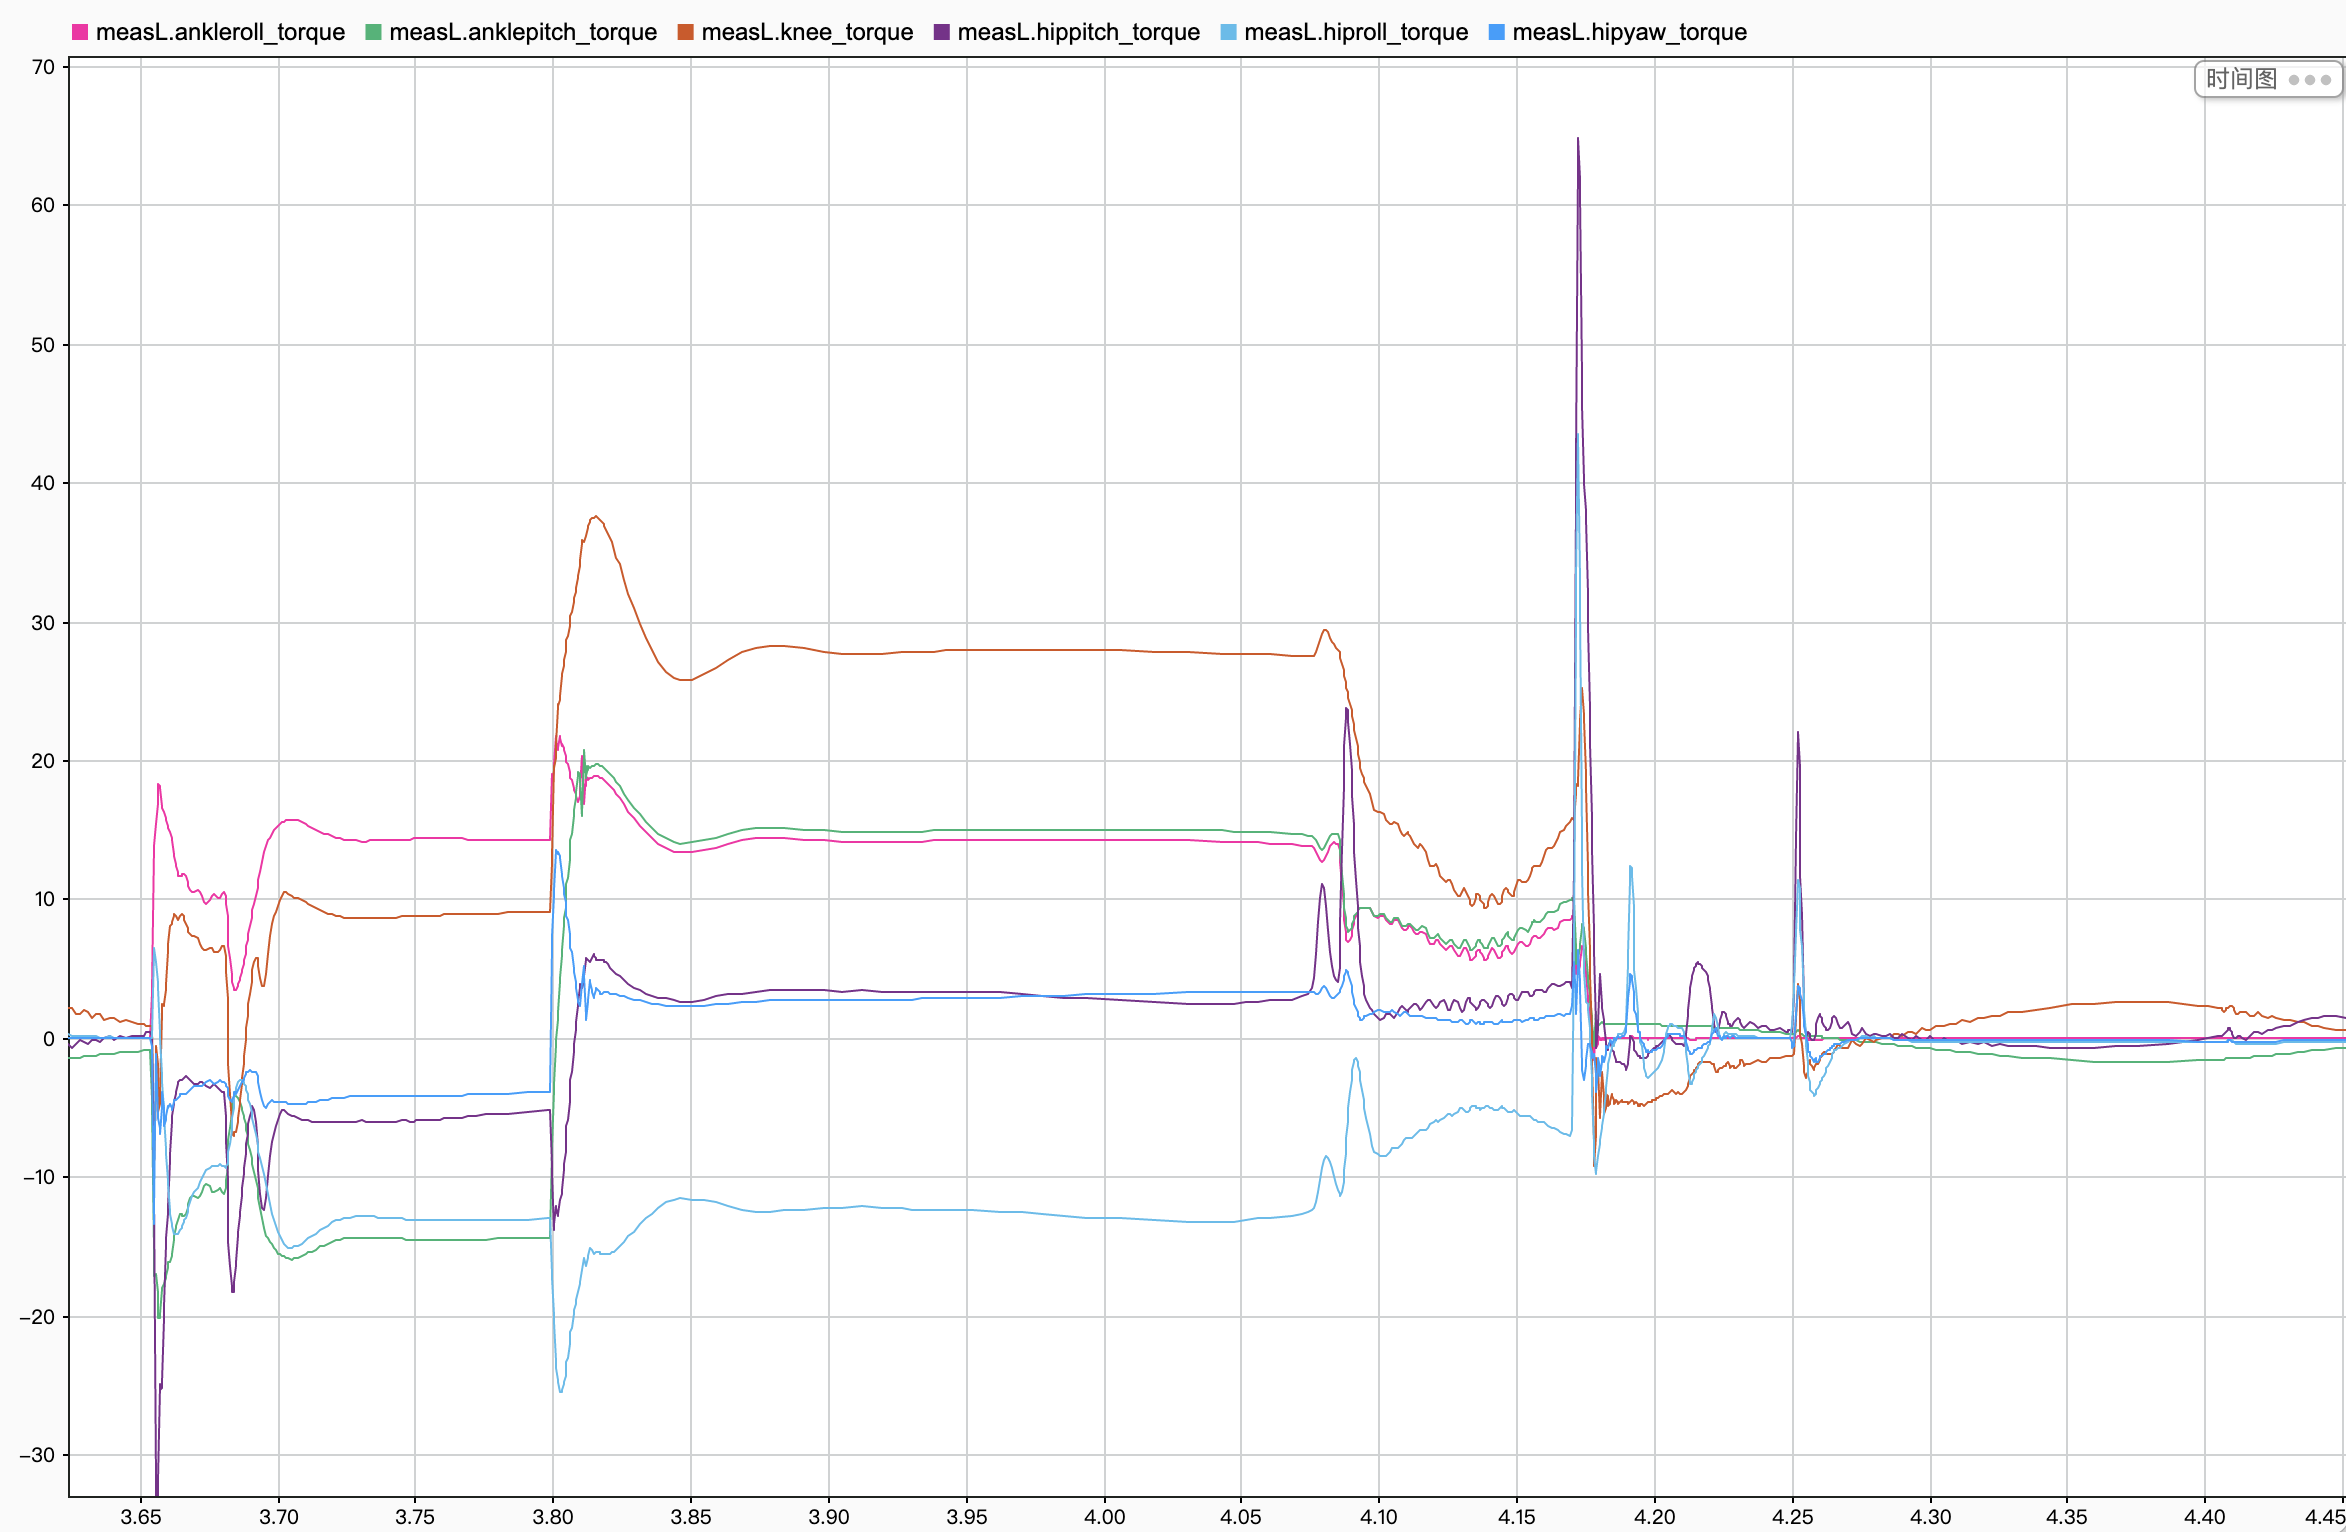Click the 40 y-axis tick label
This screenshot has height=1532, width=2346.
pos(43,483)
